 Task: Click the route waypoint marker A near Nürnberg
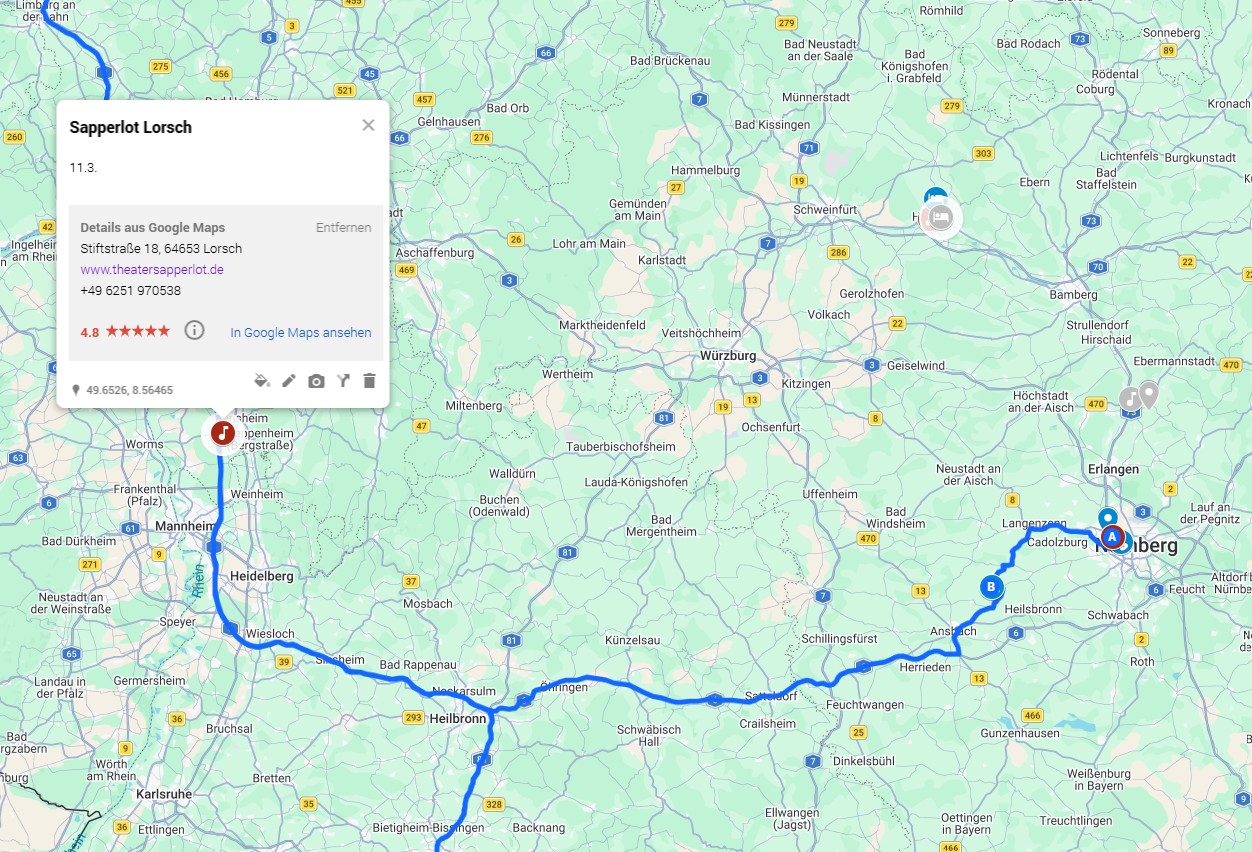coord(1110,537)
